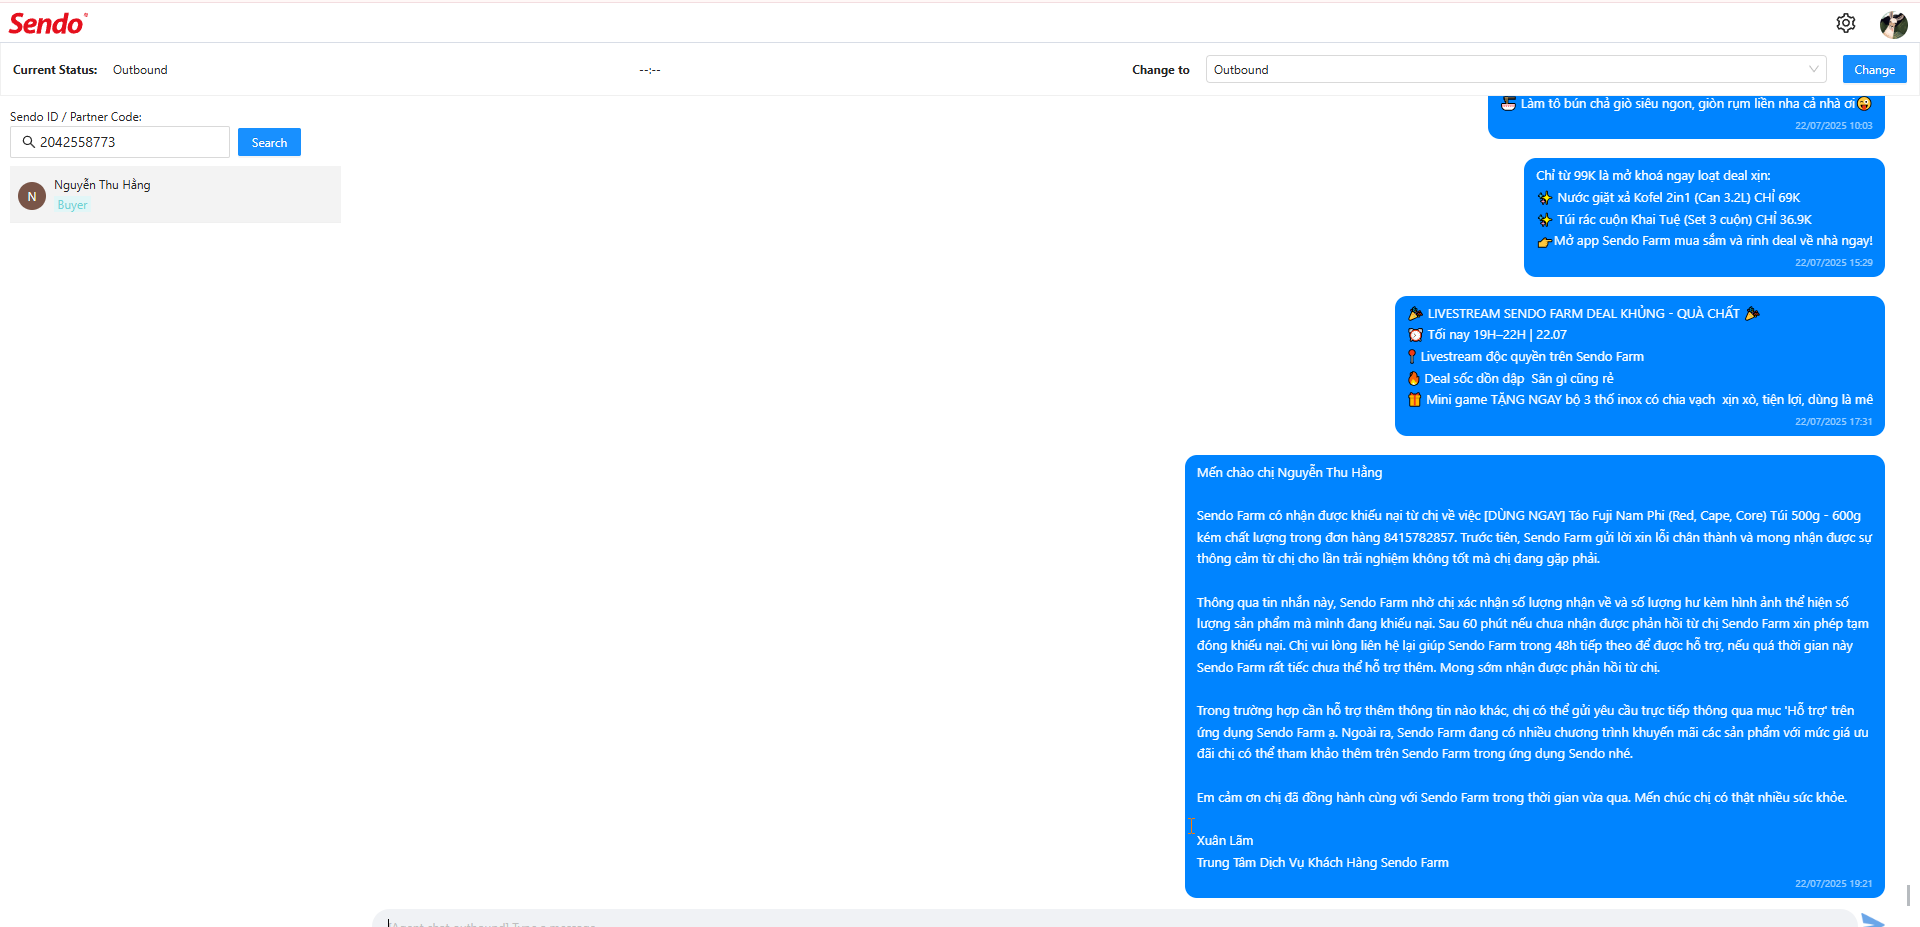This screenshot has height=927, width=1920.
Task: Click the 'Current Status:' label
Action: tap(55, 70)
